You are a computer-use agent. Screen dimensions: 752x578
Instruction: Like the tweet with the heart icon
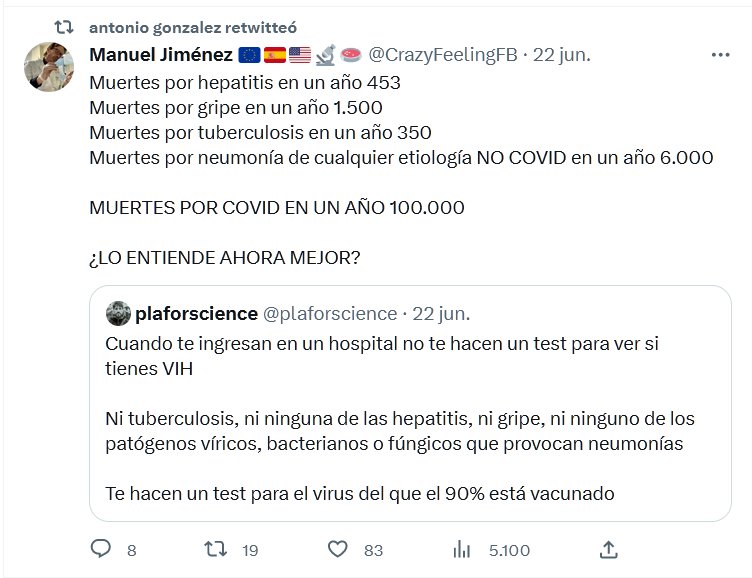click(x=338, y=549)
